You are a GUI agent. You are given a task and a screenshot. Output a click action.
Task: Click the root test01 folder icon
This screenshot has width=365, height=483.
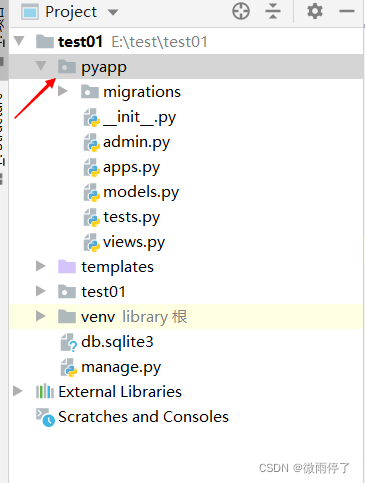pos(45,41)
